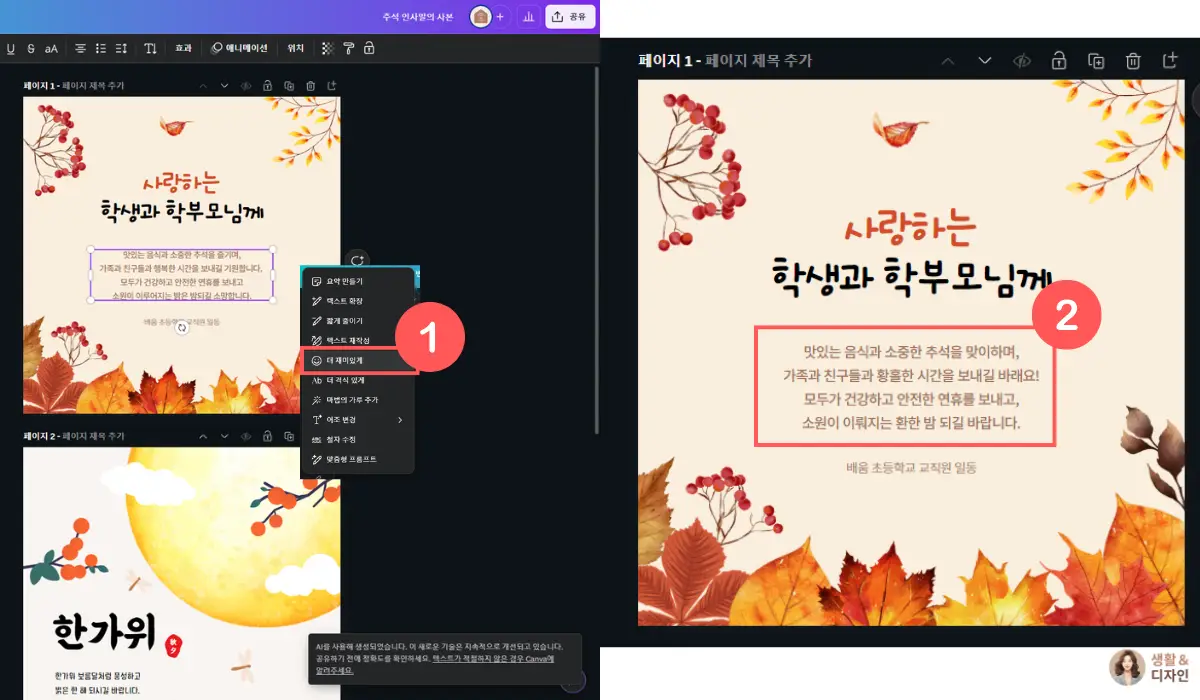Image resolution: width=1200 pixels, height=700 pixels.
Task: Open text alignment options
Action: pos(80,47)
